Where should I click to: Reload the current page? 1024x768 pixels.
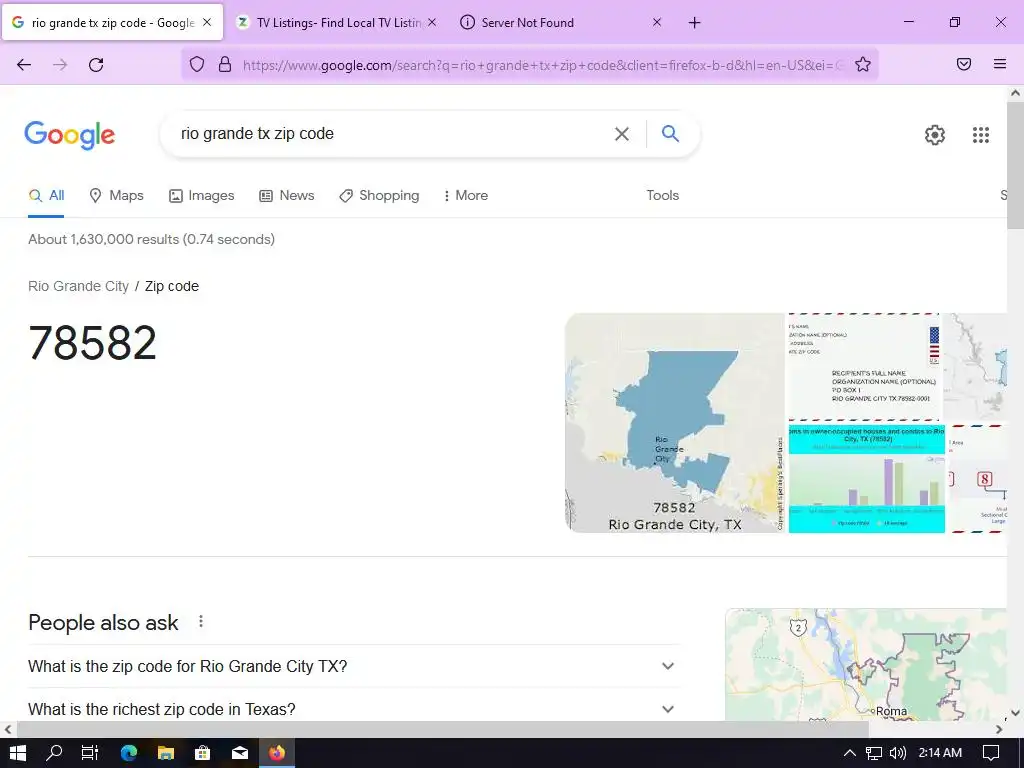96,64
